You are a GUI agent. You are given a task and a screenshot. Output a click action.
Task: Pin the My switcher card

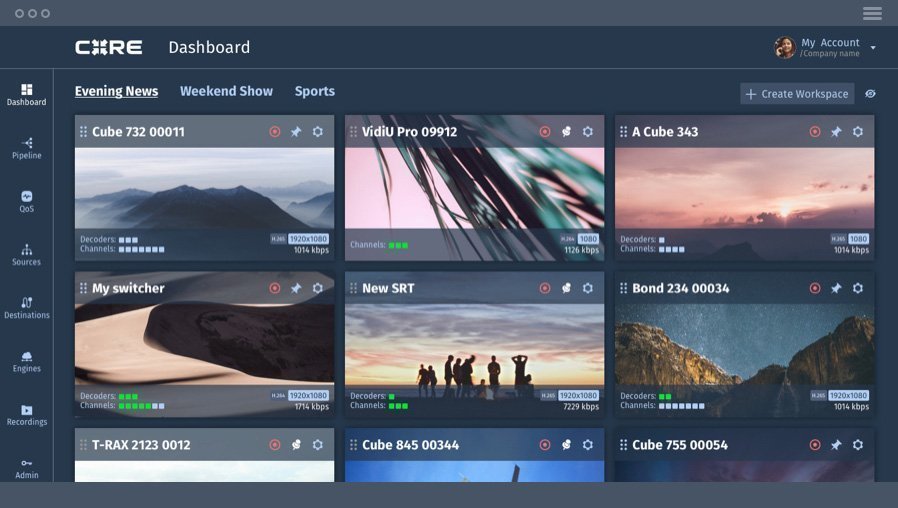(x=296, y=288)
